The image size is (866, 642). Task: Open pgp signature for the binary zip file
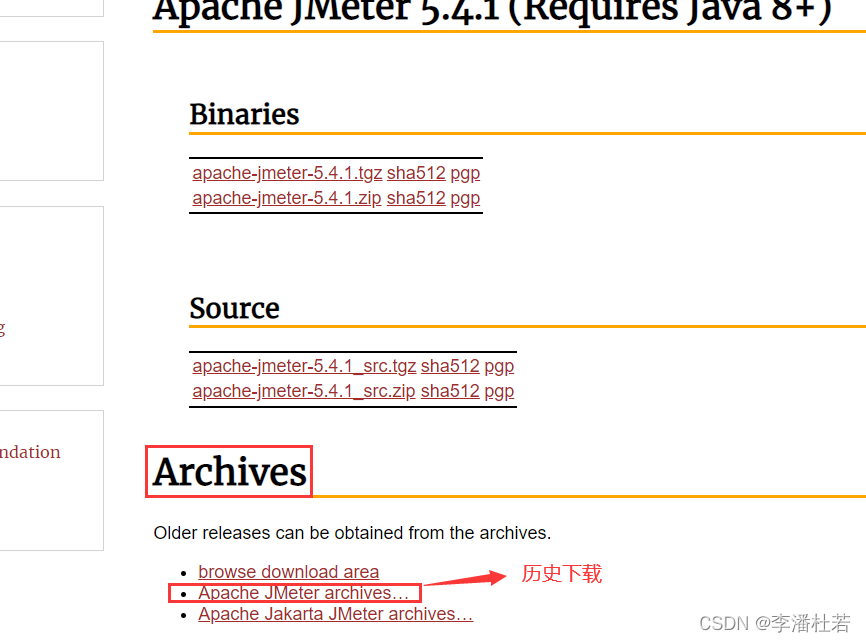click(465, 198)
